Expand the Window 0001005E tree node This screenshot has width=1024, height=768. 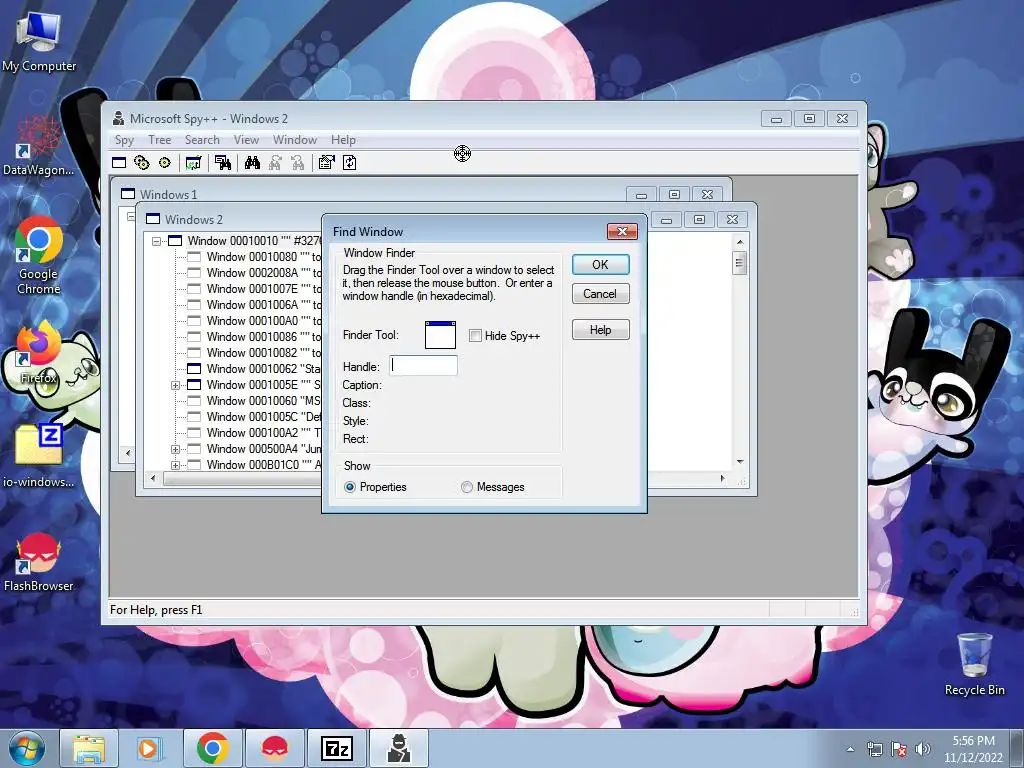175,385
